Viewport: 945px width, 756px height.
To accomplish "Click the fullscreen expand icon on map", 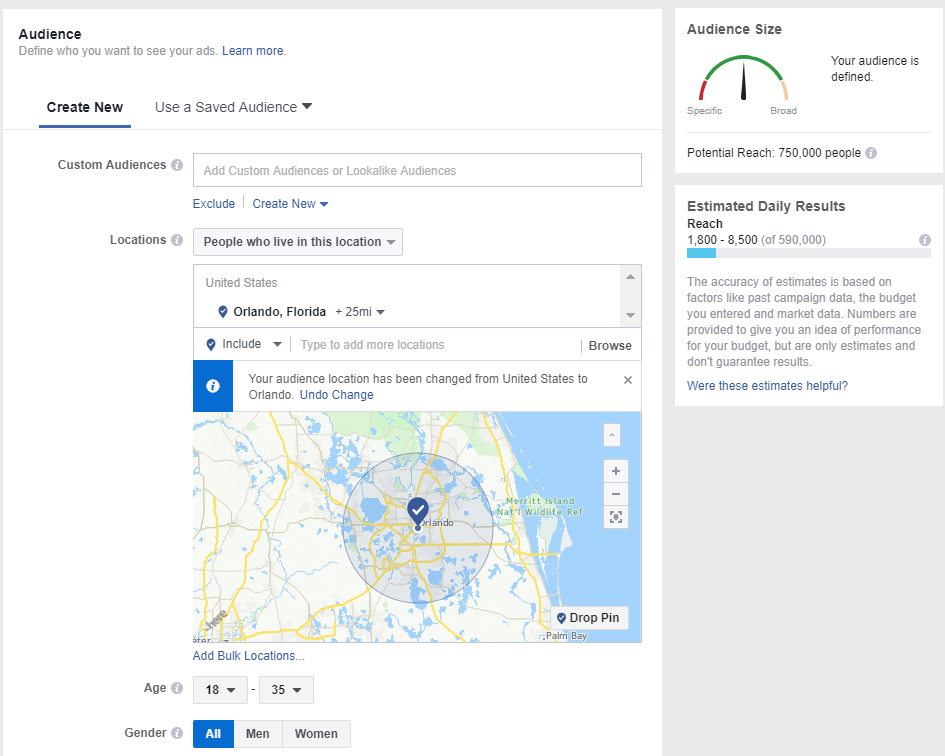I will (616, 517).
